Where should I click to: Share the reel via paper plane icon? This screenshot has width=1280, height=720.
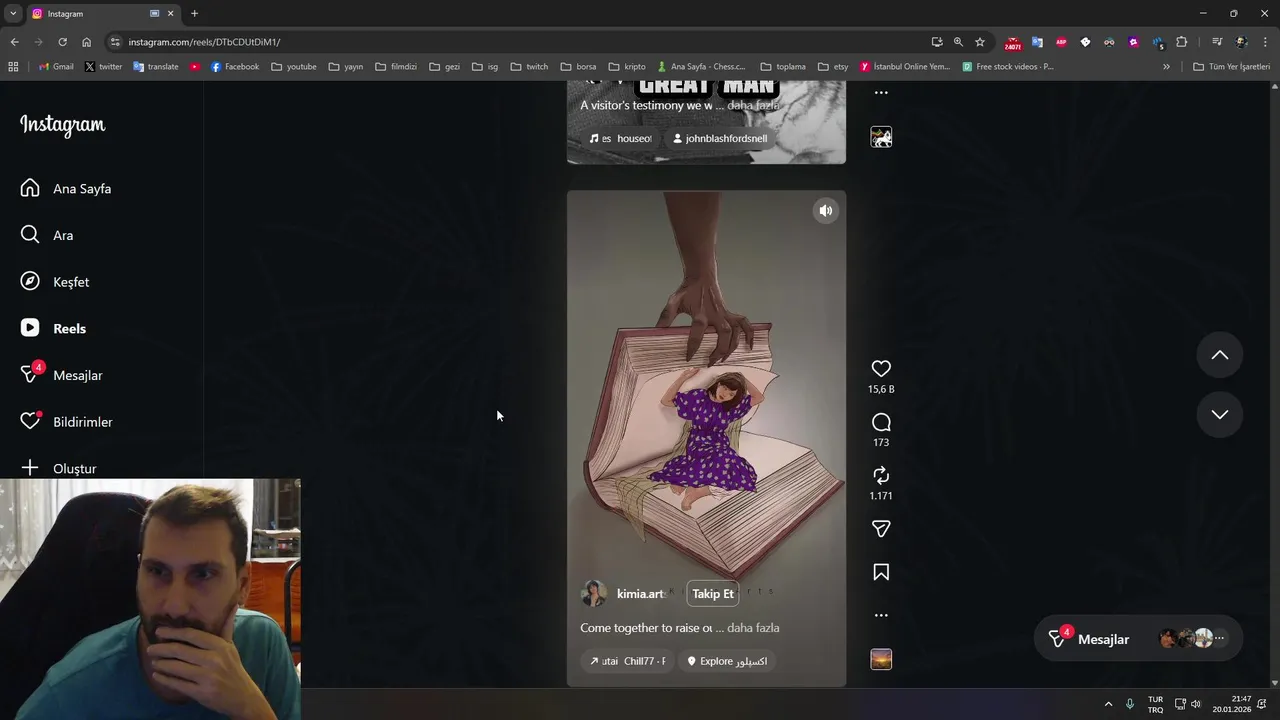881,529
